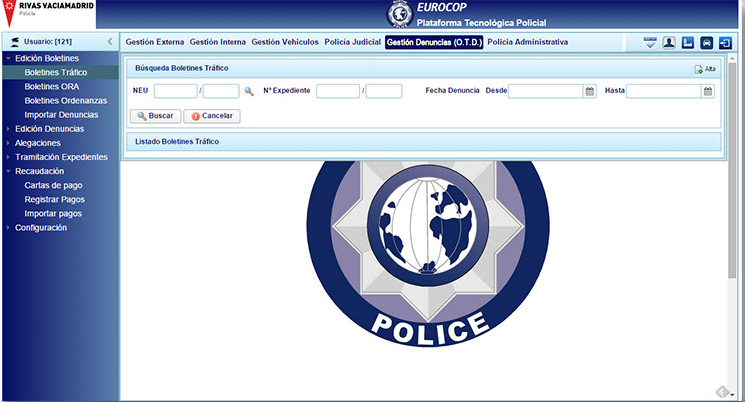745x402 pixels.
Task: Open Registrar Pagos in the sidebar
Action: pyautogui.click(x=55, y=200)
